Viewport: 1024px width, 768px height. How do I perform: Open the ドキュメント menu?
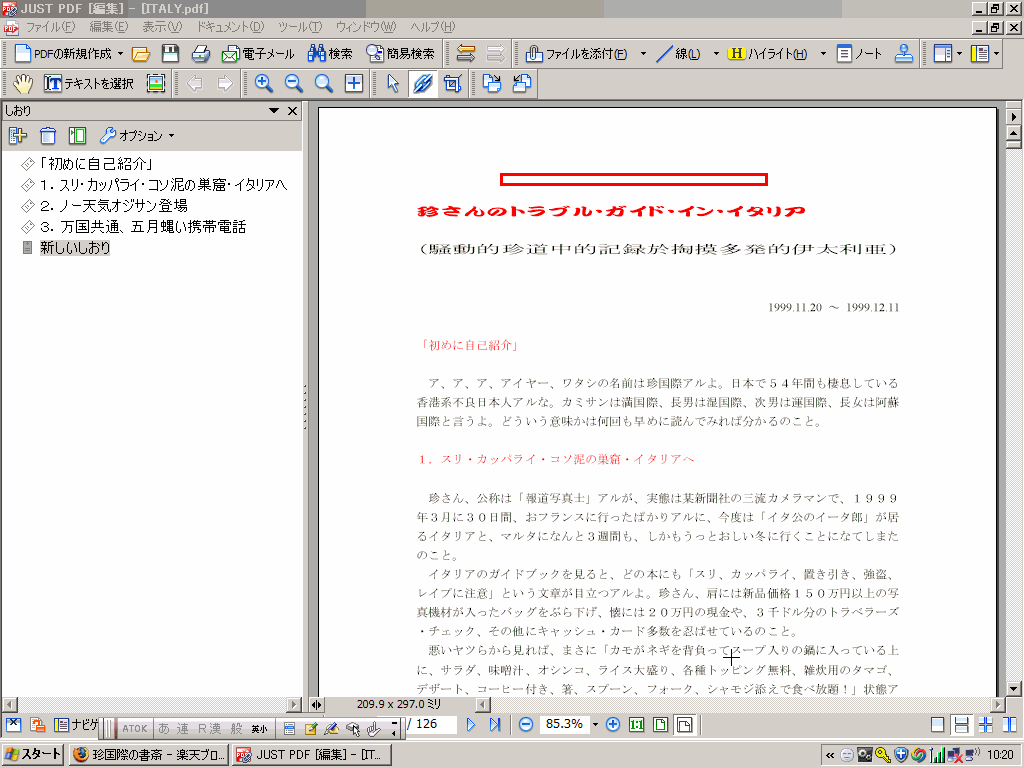[x=230, y=27]
